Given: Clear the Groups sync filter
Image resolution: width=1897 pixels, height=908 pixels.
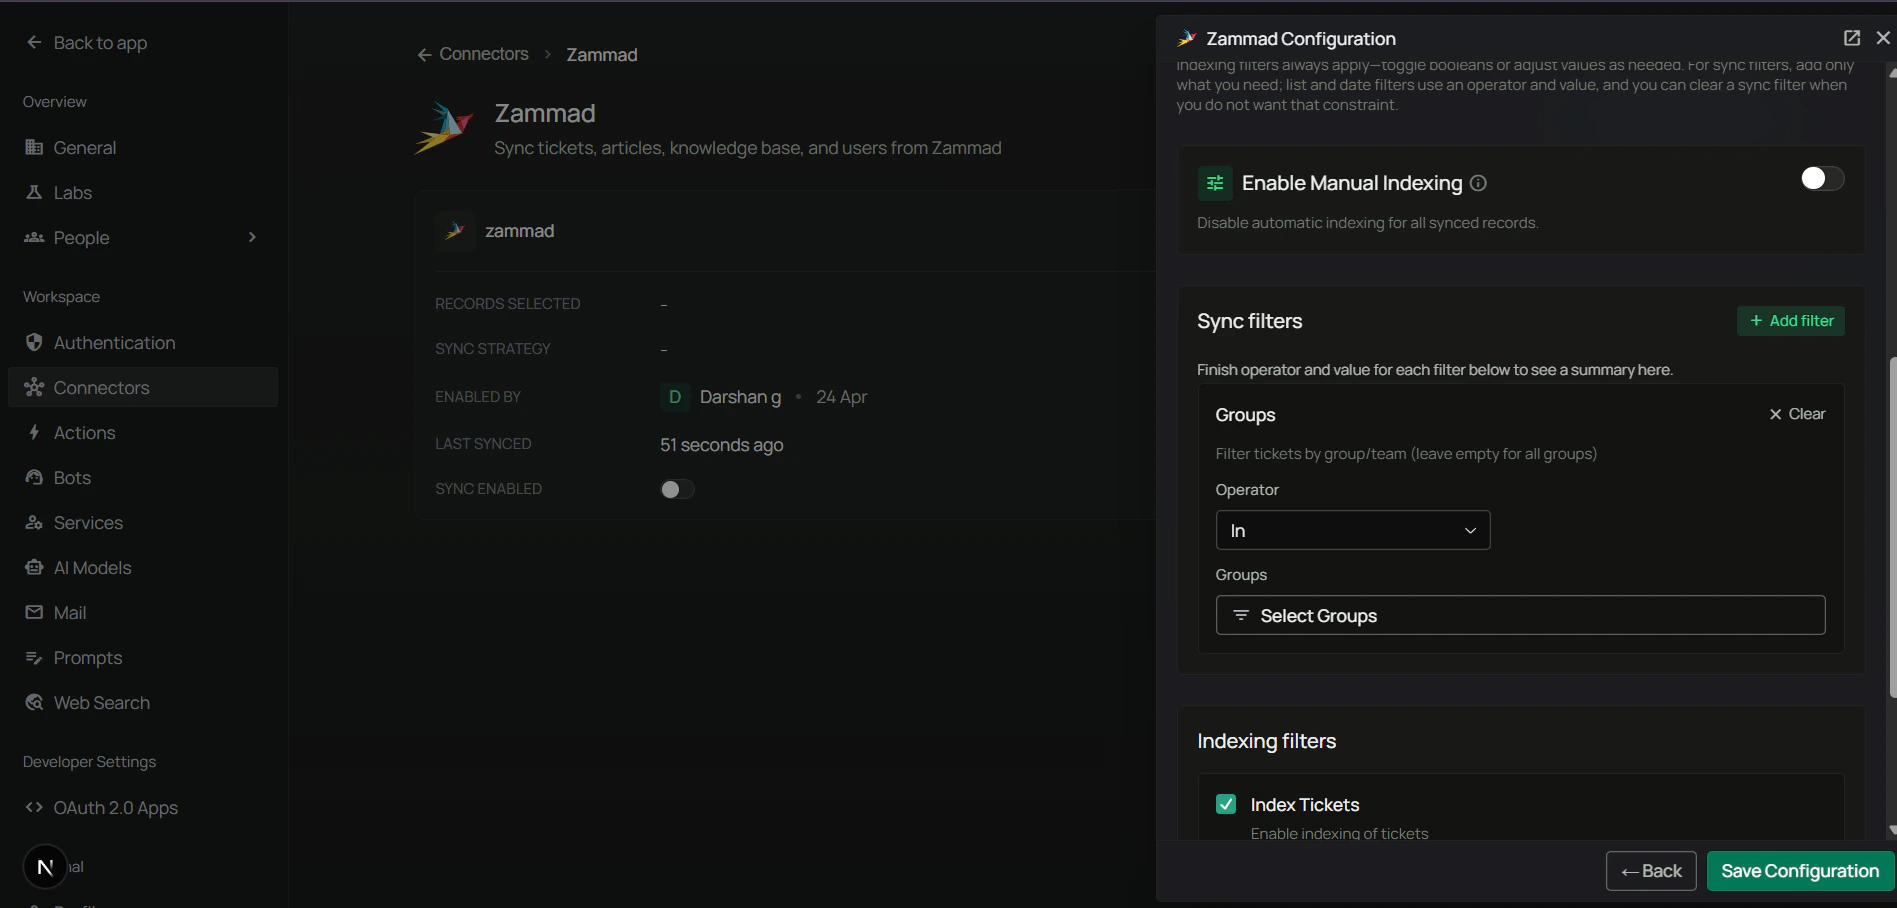Looking at the screenshot, I should tap(1797, 414).
